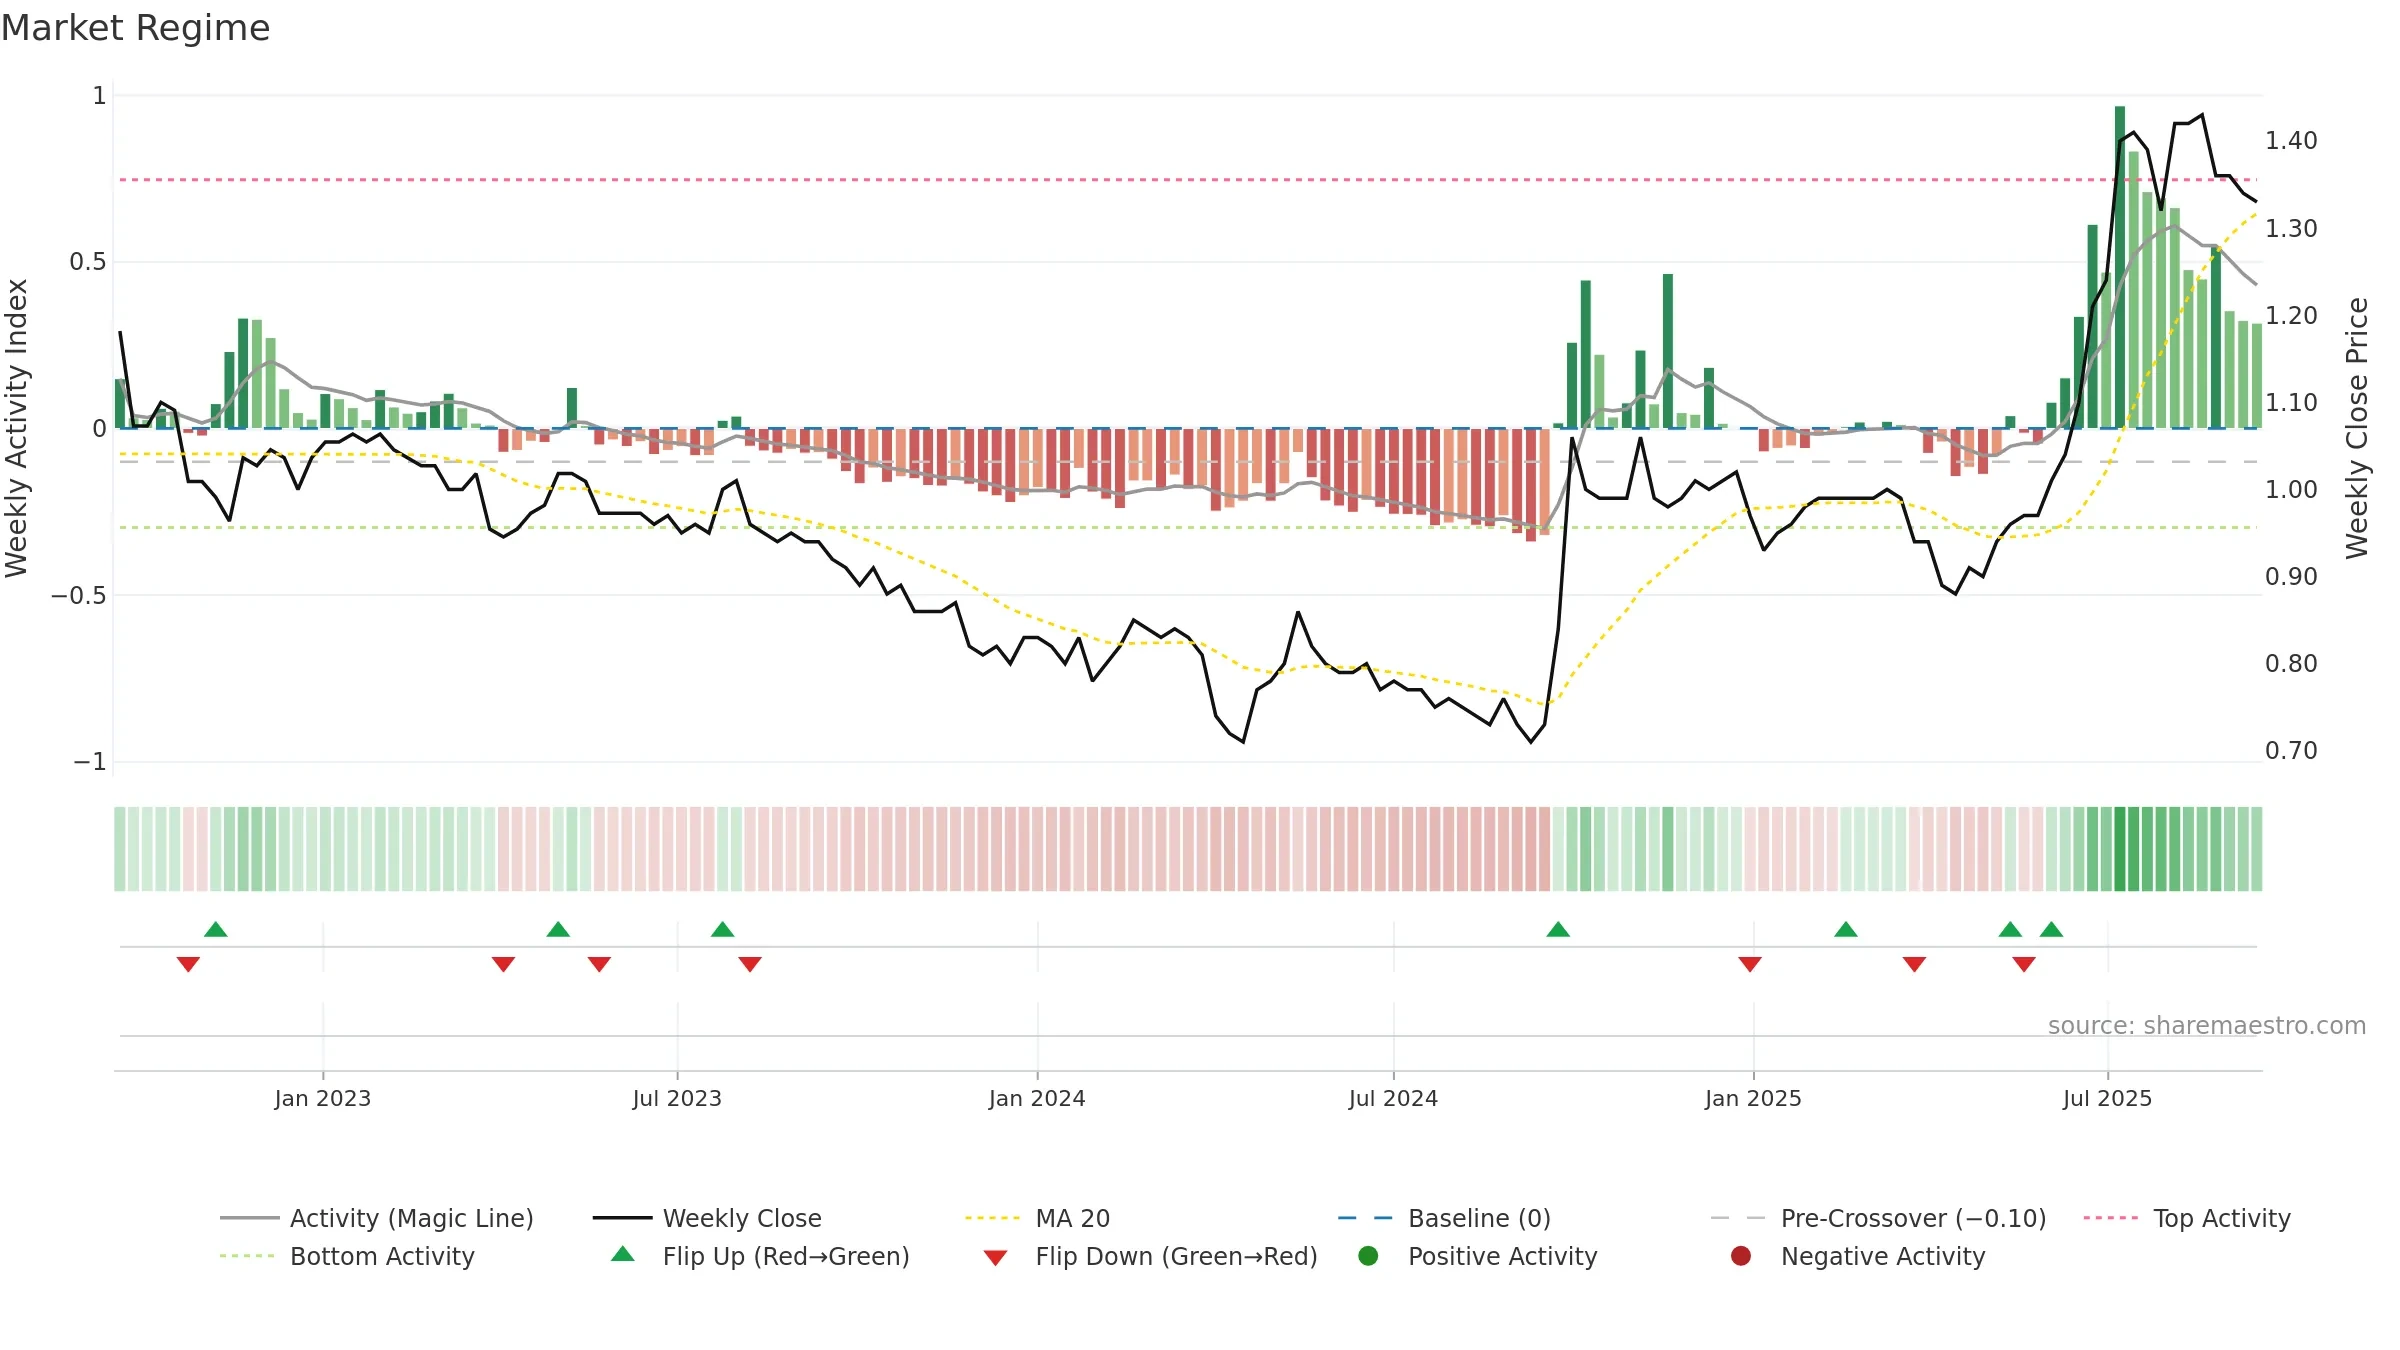
Task: Toggle the Baseline (0) legend entry
Action: click(1444, 1218)
